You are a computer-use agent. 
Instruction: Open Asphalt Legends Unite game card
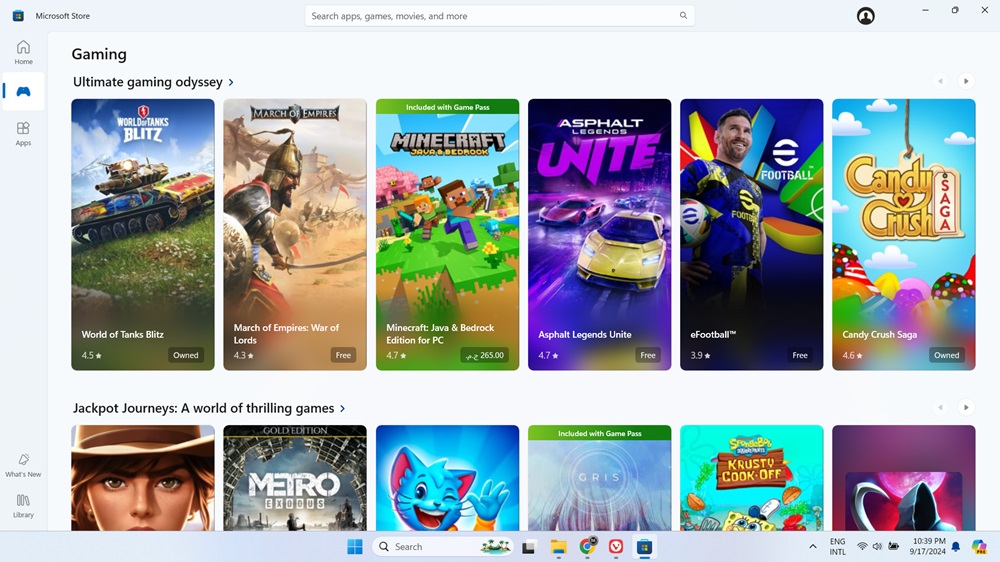click(599, 234)
